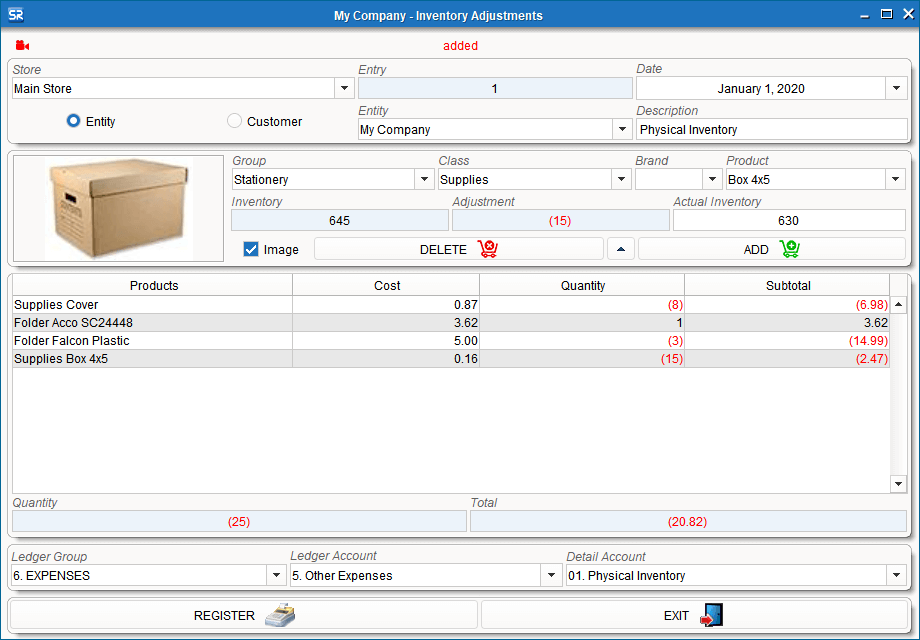Click the Adjustment field showing (15)
This screenshot has width=920, height=640.
click(560, 221)
